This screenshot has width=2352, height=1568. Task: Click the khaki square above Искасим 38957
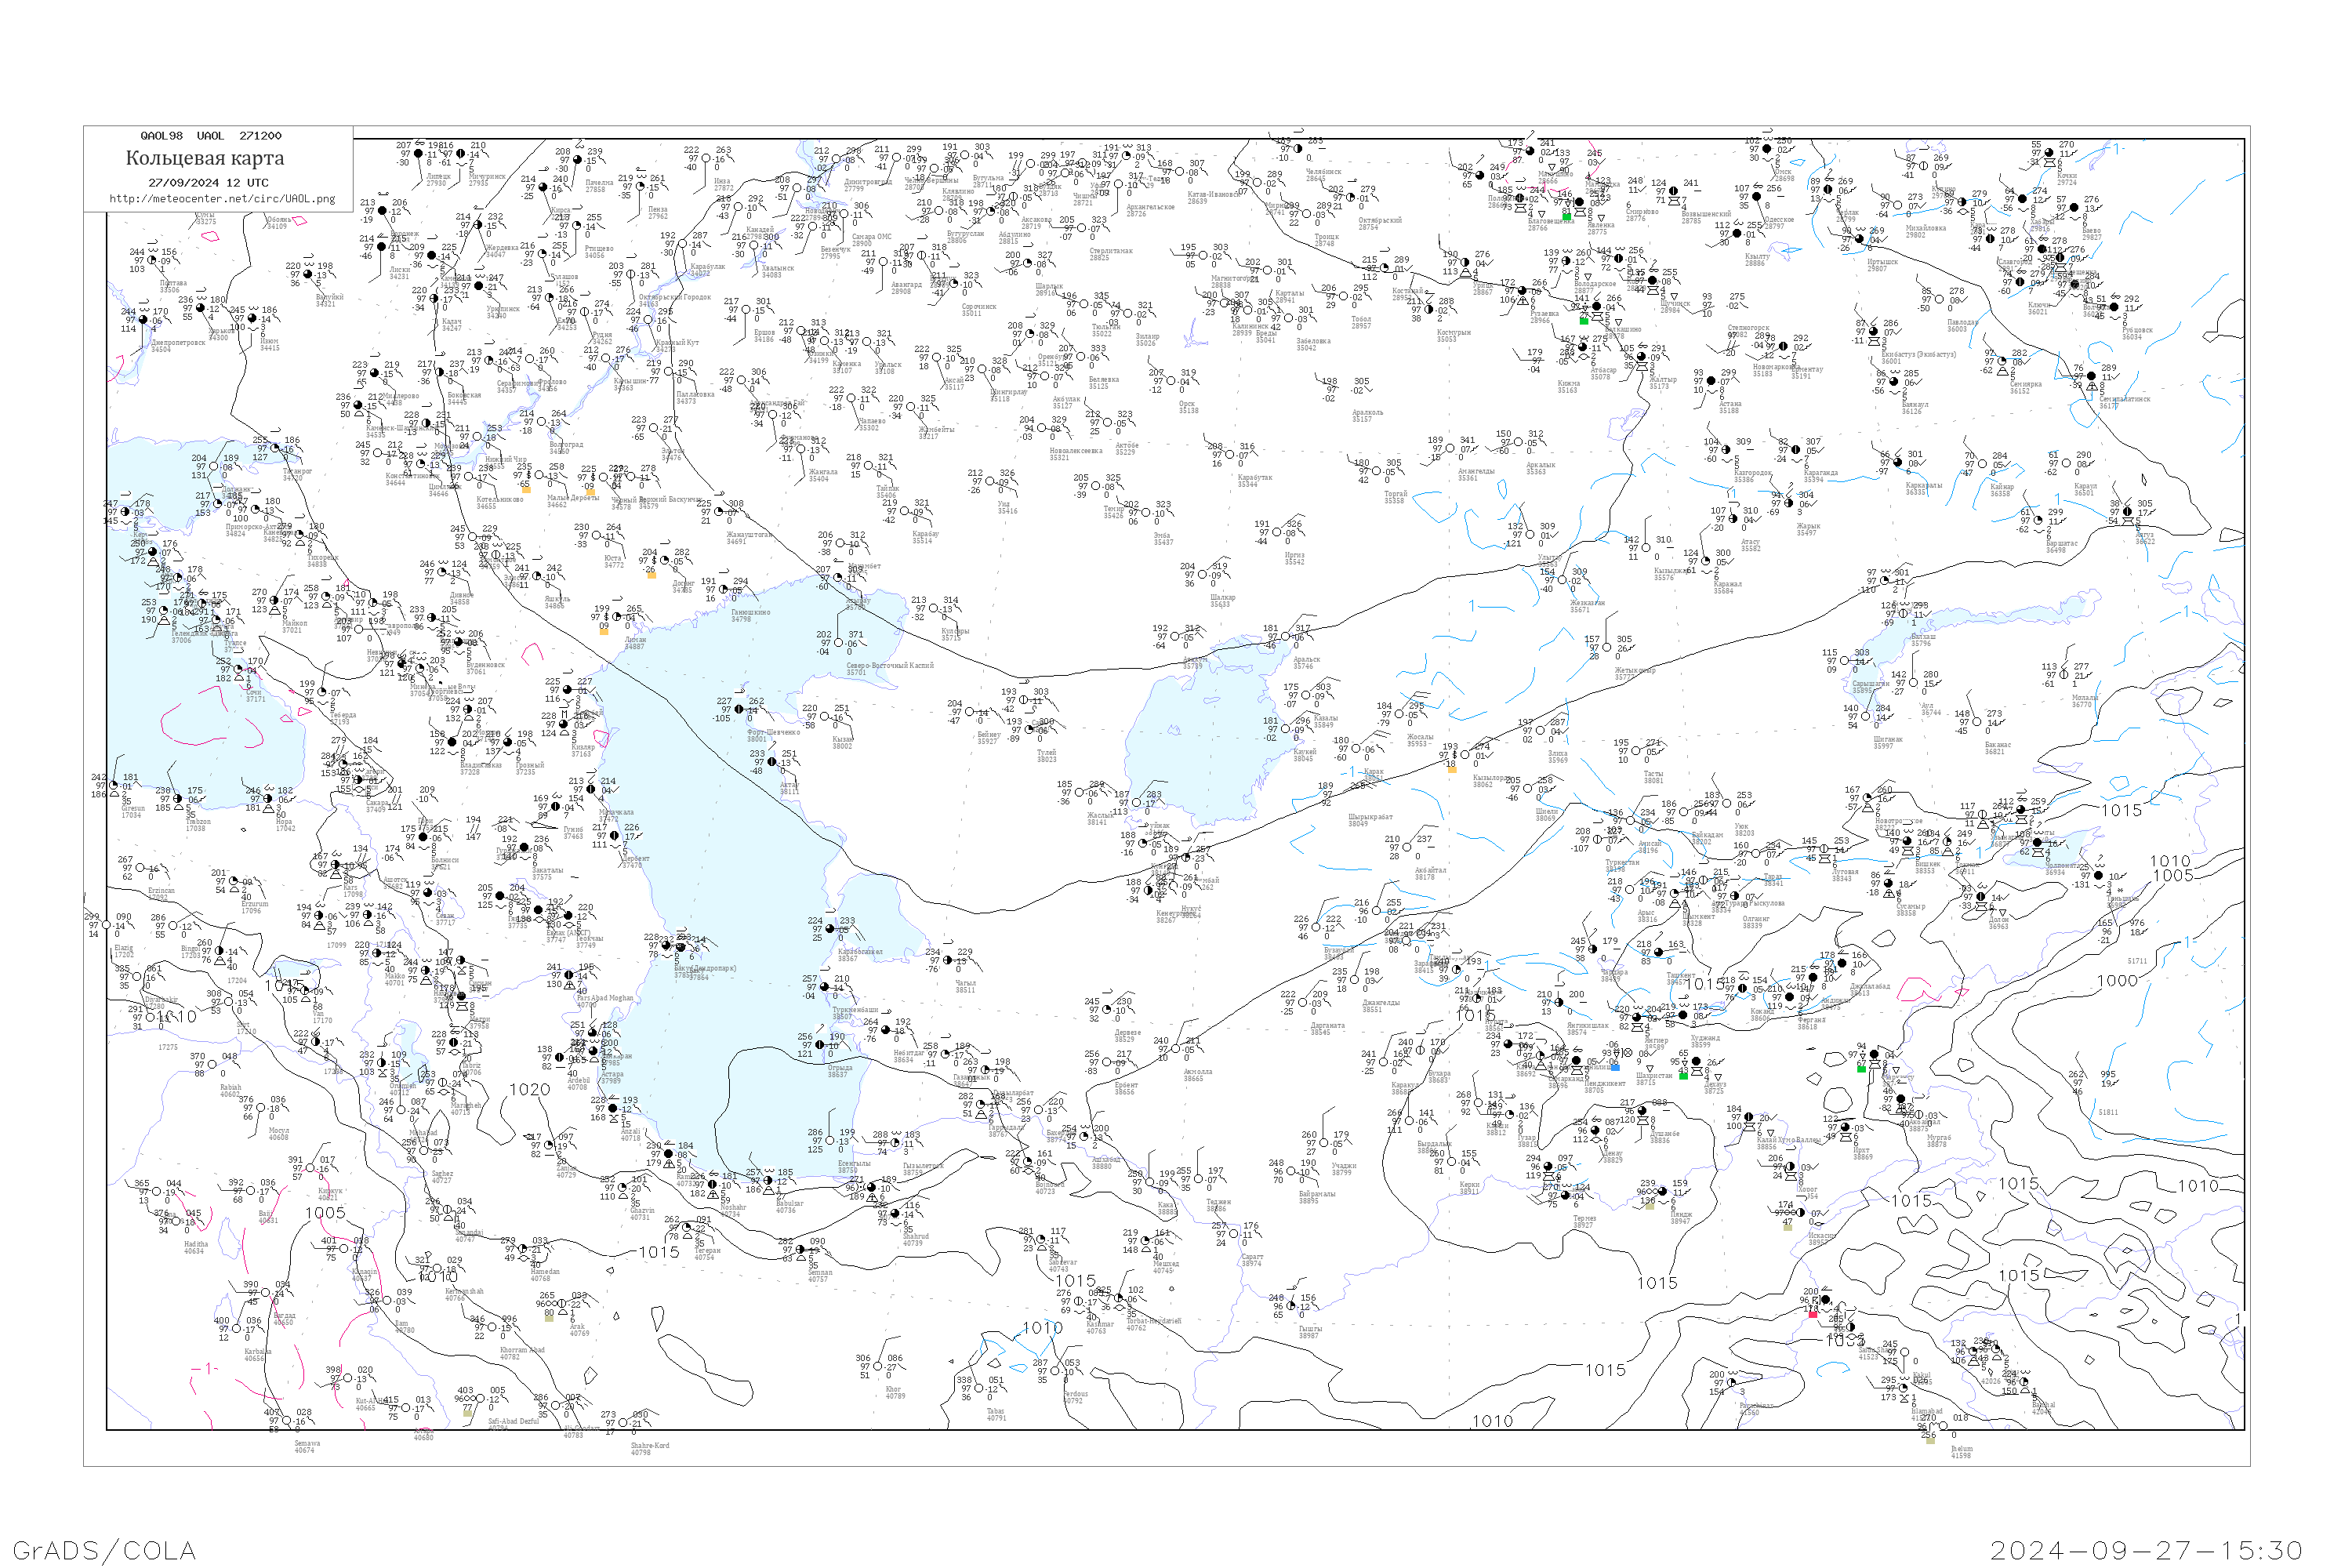coord(1788,1227)
